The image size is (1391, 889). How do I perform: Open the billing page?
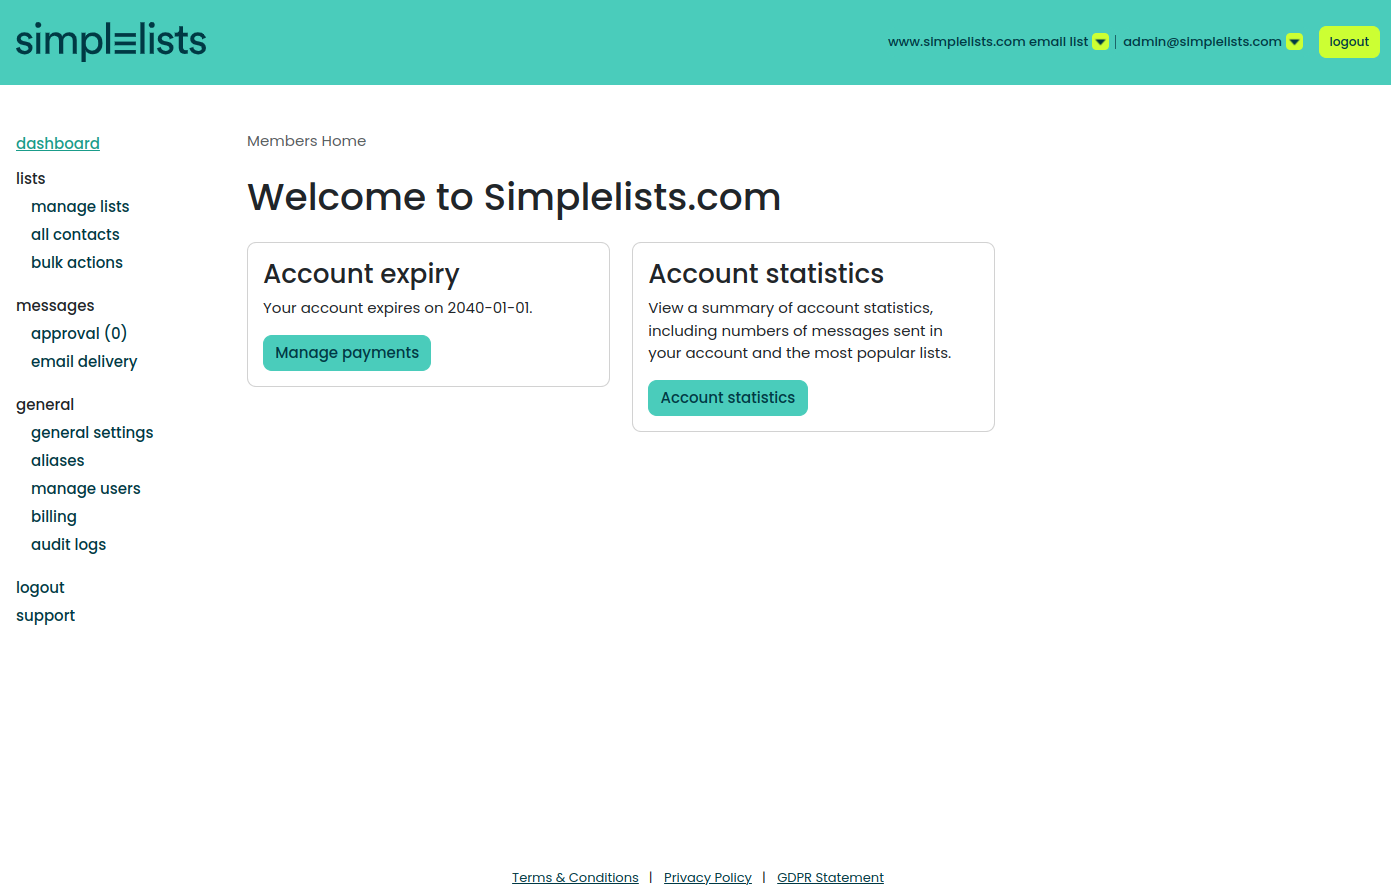pyautogui.click(x=54, y=516)
